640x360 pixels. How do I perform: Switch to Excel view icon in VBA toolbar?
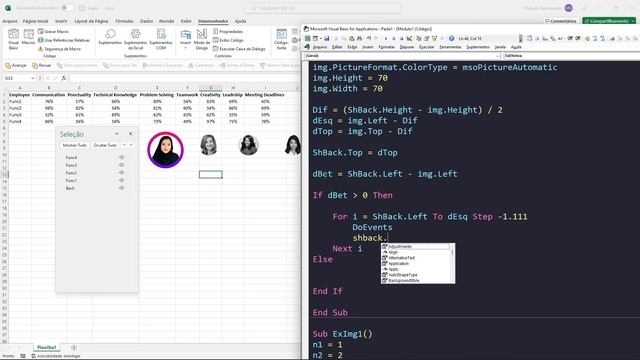308,38
